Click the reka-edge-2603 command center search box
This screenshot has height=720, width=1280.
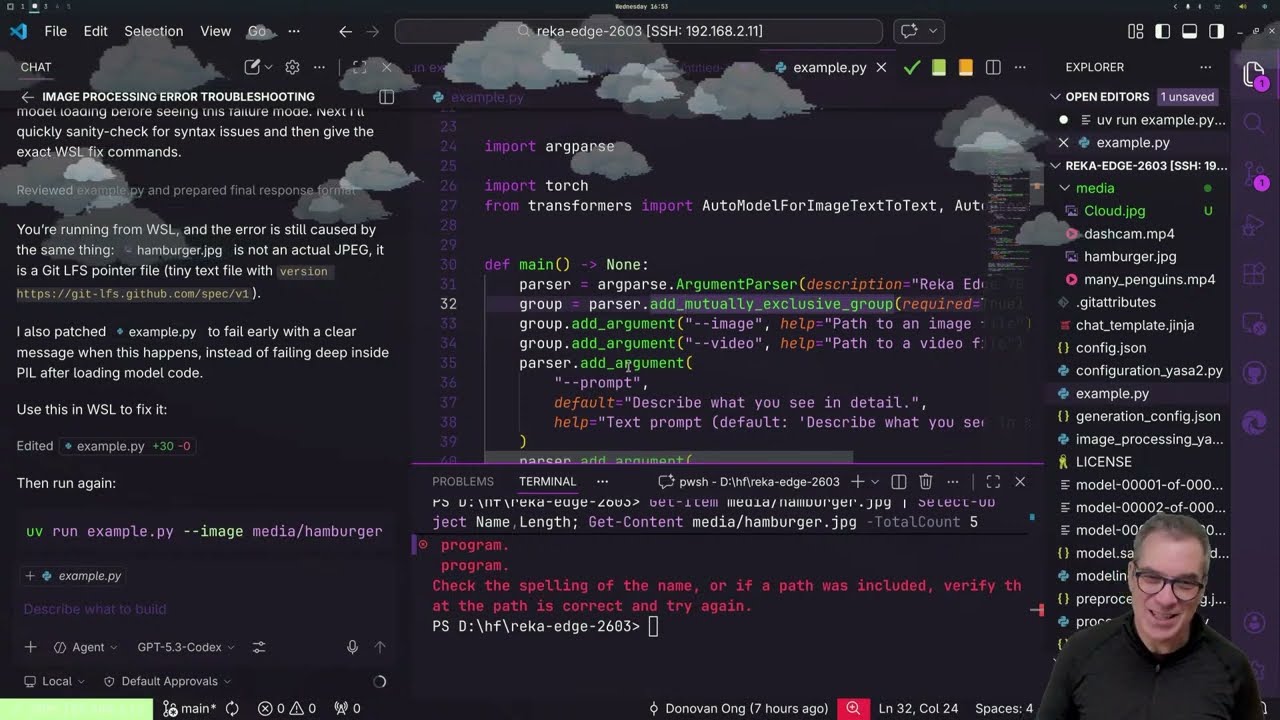click(638, 31)
